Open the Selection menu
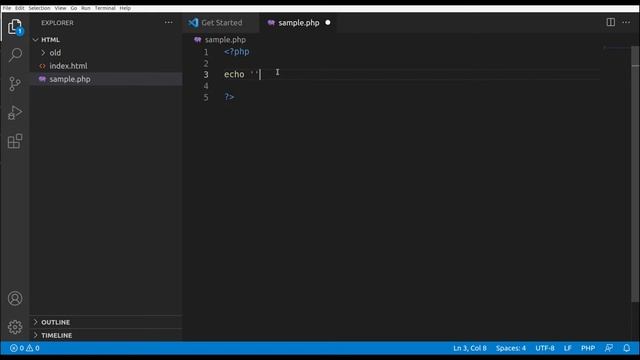 tap(39, 8)
